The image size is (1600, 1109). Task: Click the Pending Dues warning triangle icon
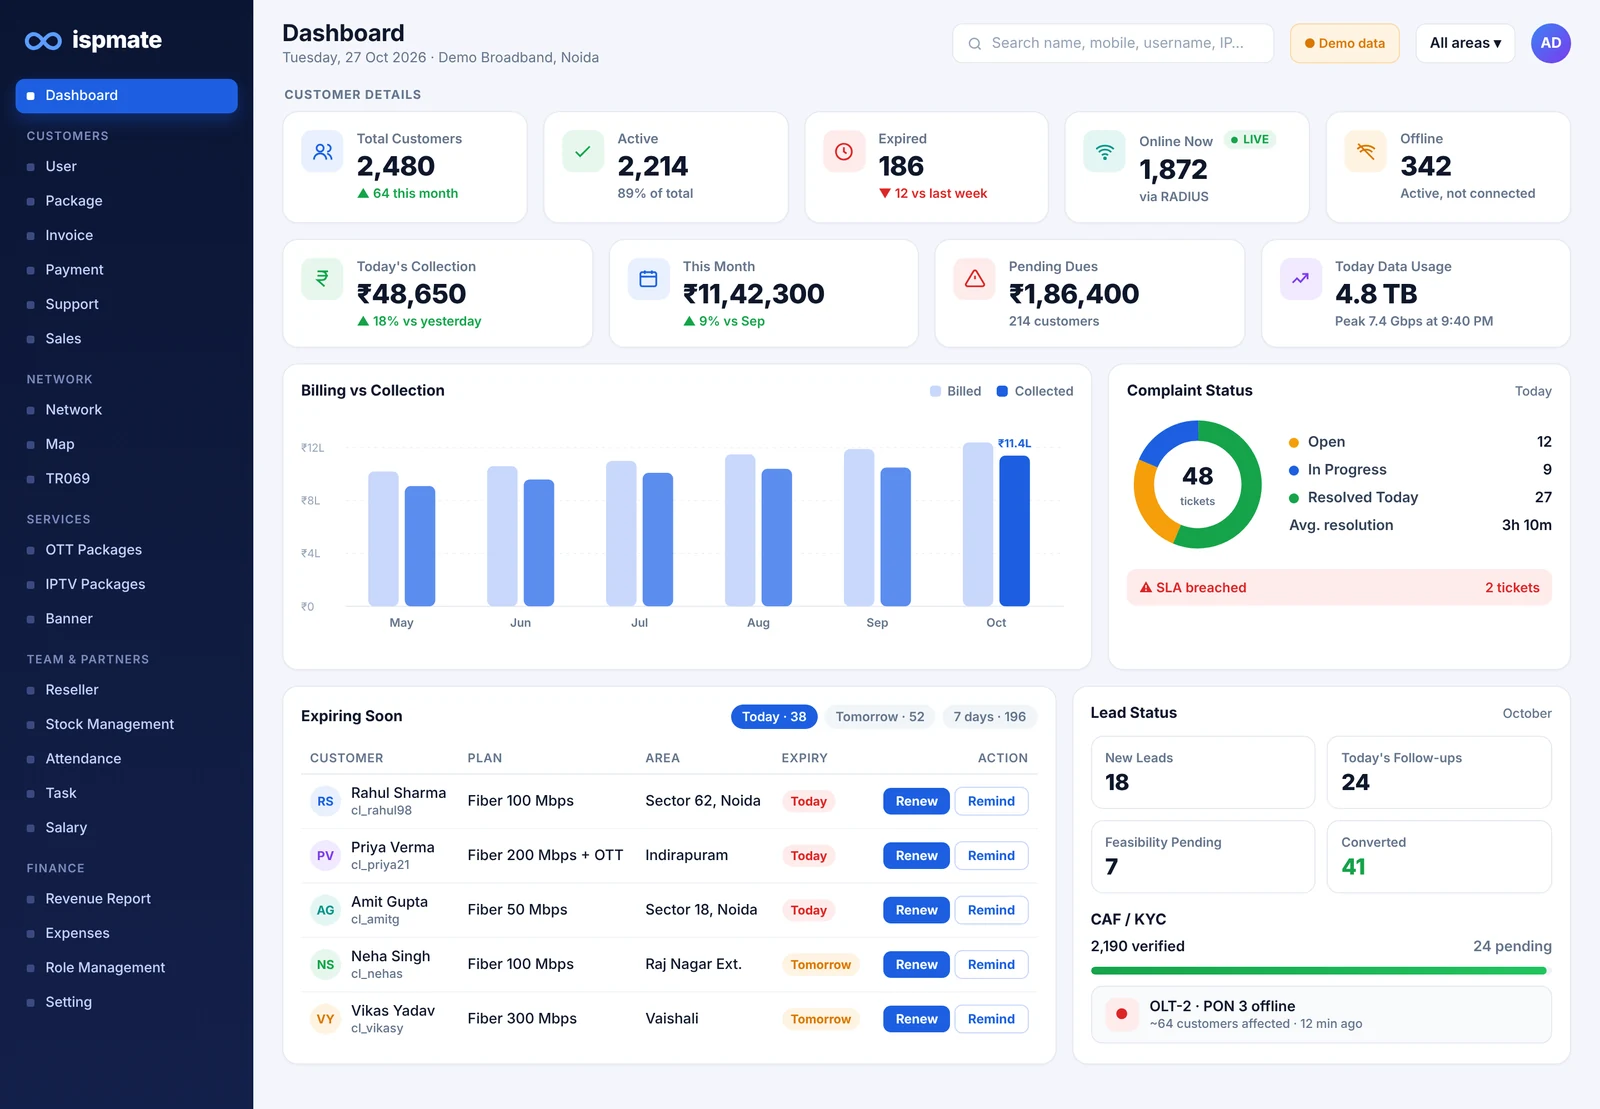click(x=975, y=279)
